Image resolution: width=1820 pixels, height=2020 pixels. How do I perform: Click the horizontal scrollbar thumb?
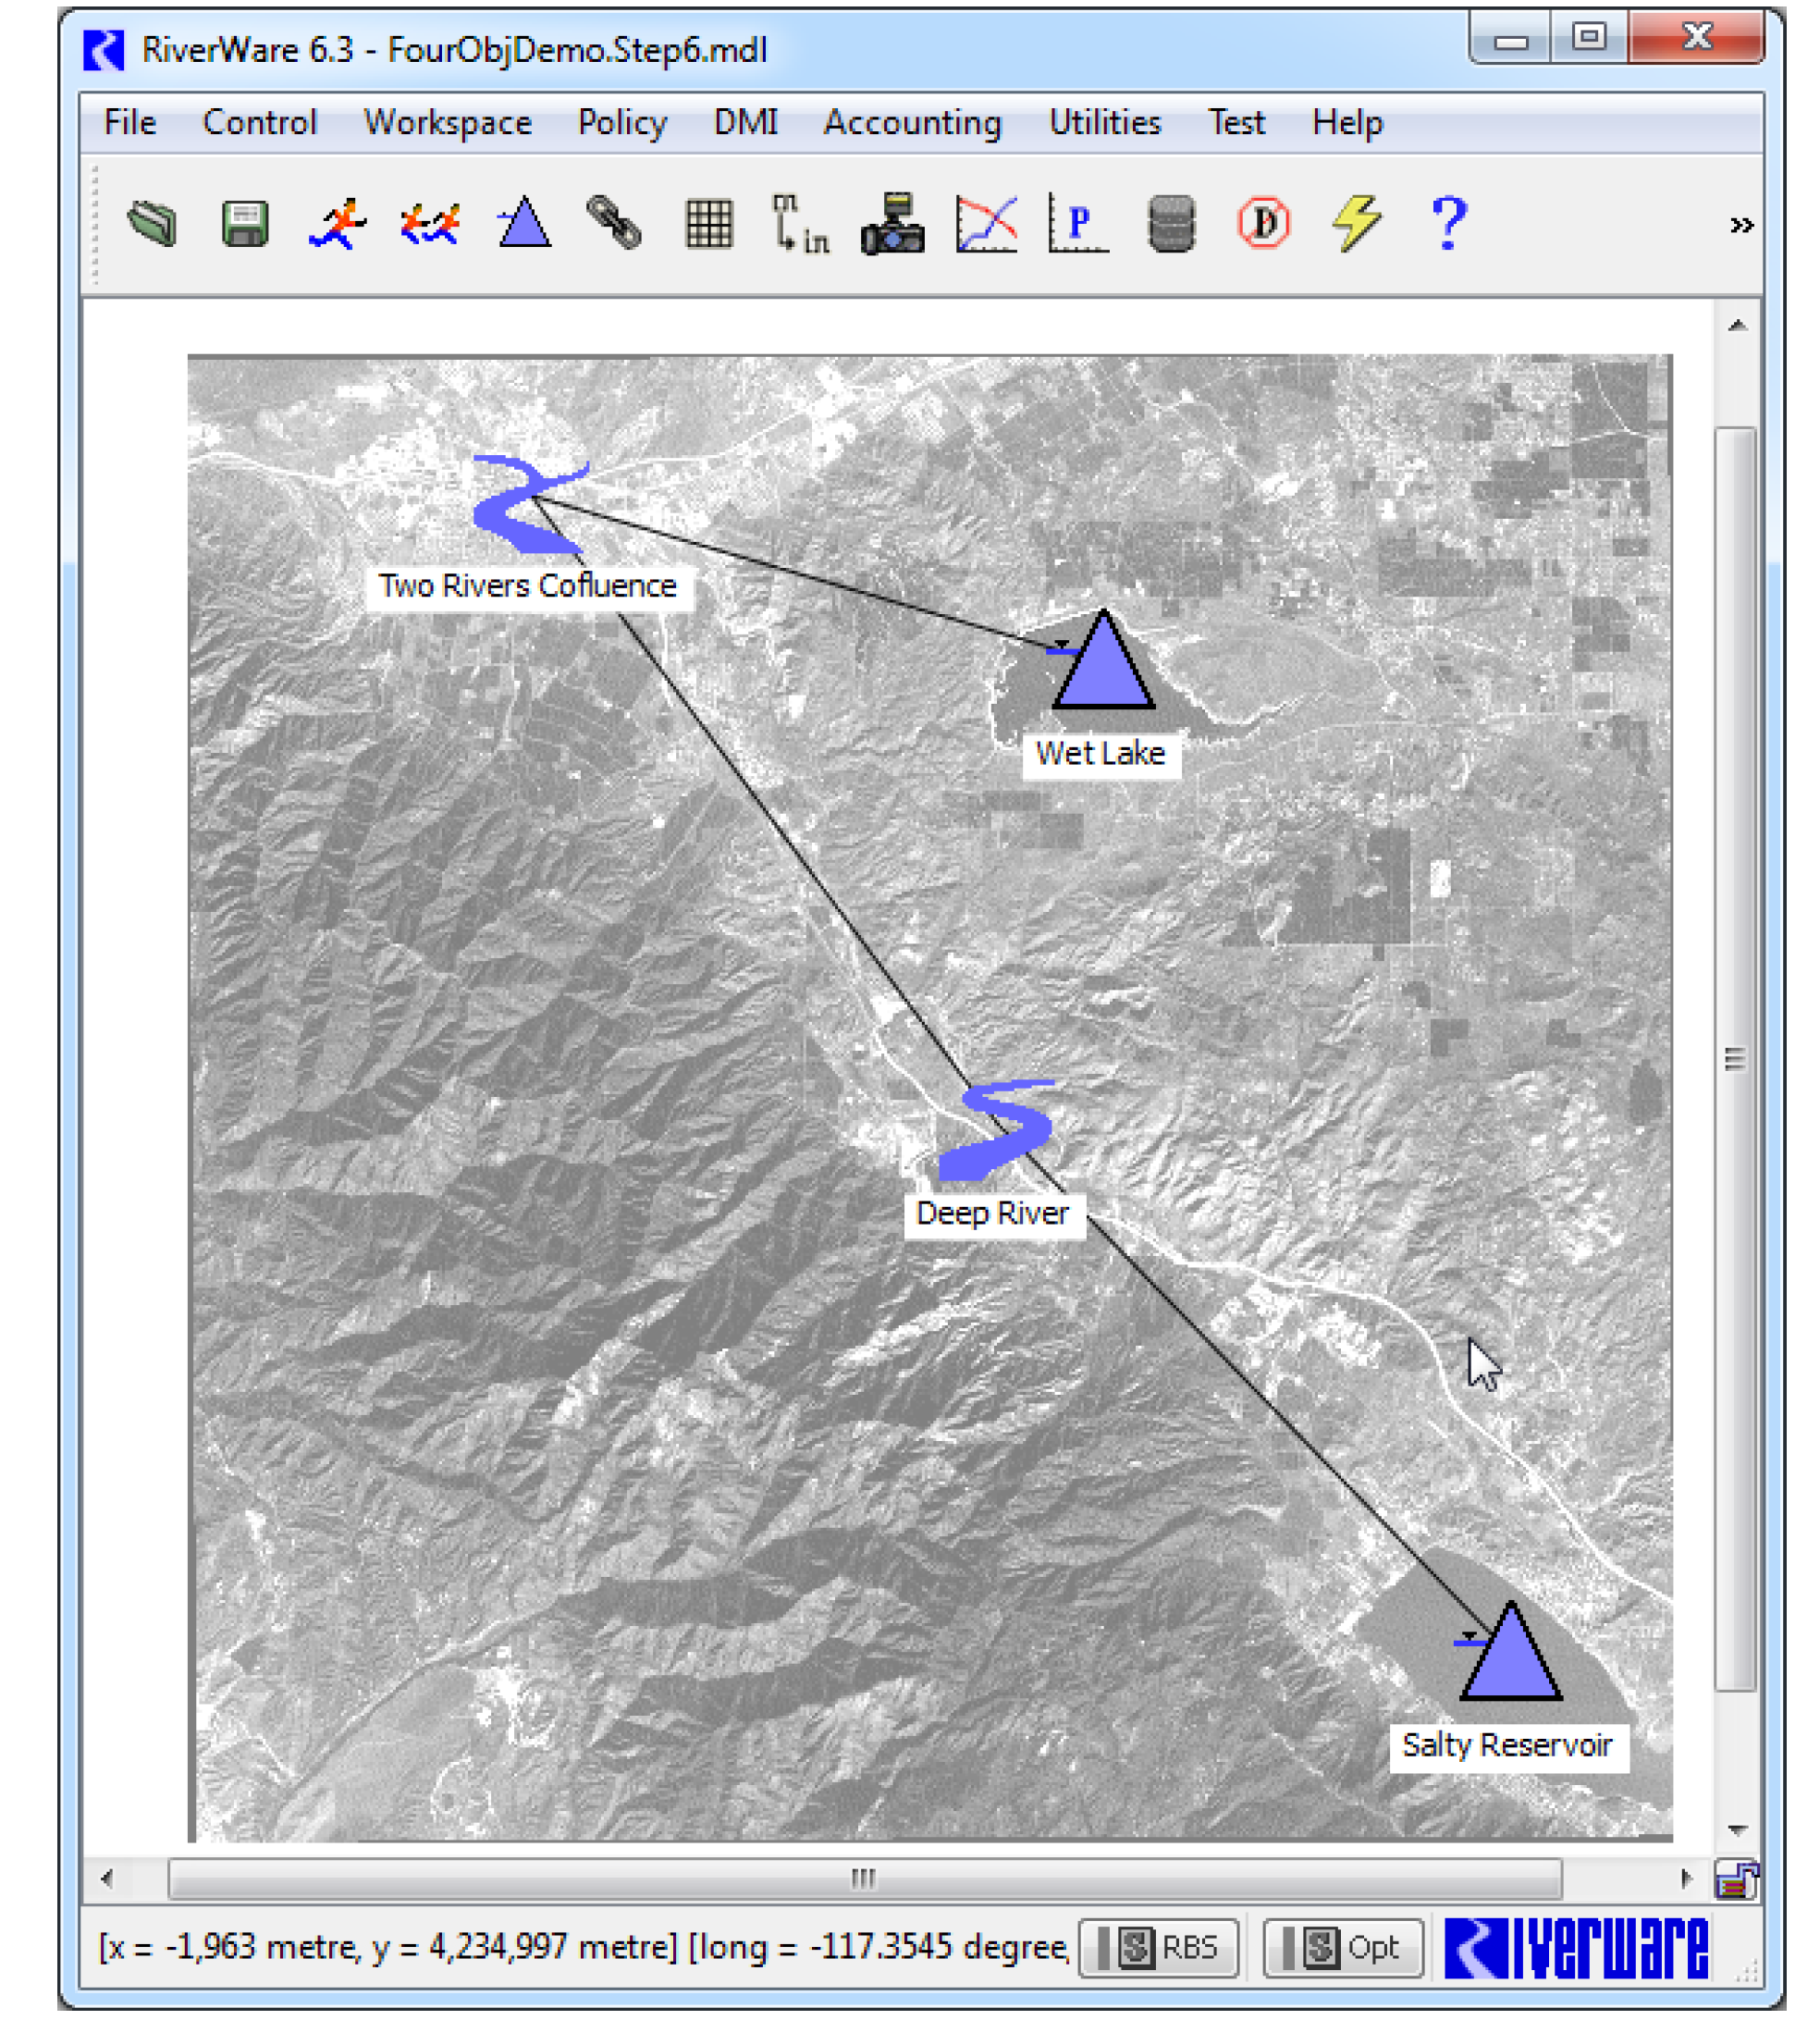pyautogui.click(x=864, y=1879)
